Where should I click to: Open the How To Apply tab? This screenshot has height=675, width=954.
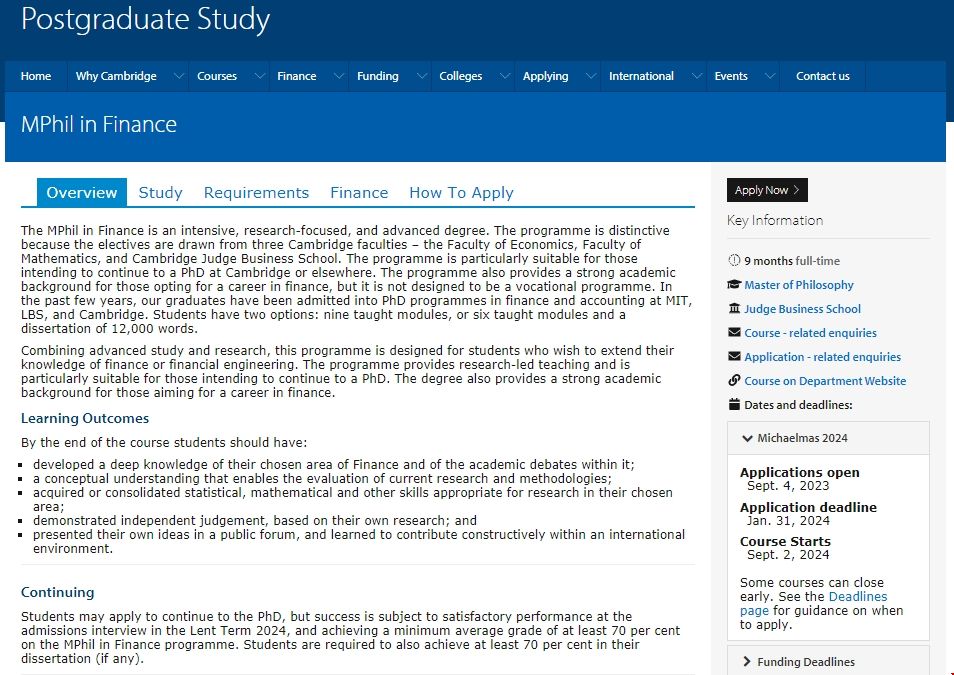pyautogui.click(x=461, y=193)
